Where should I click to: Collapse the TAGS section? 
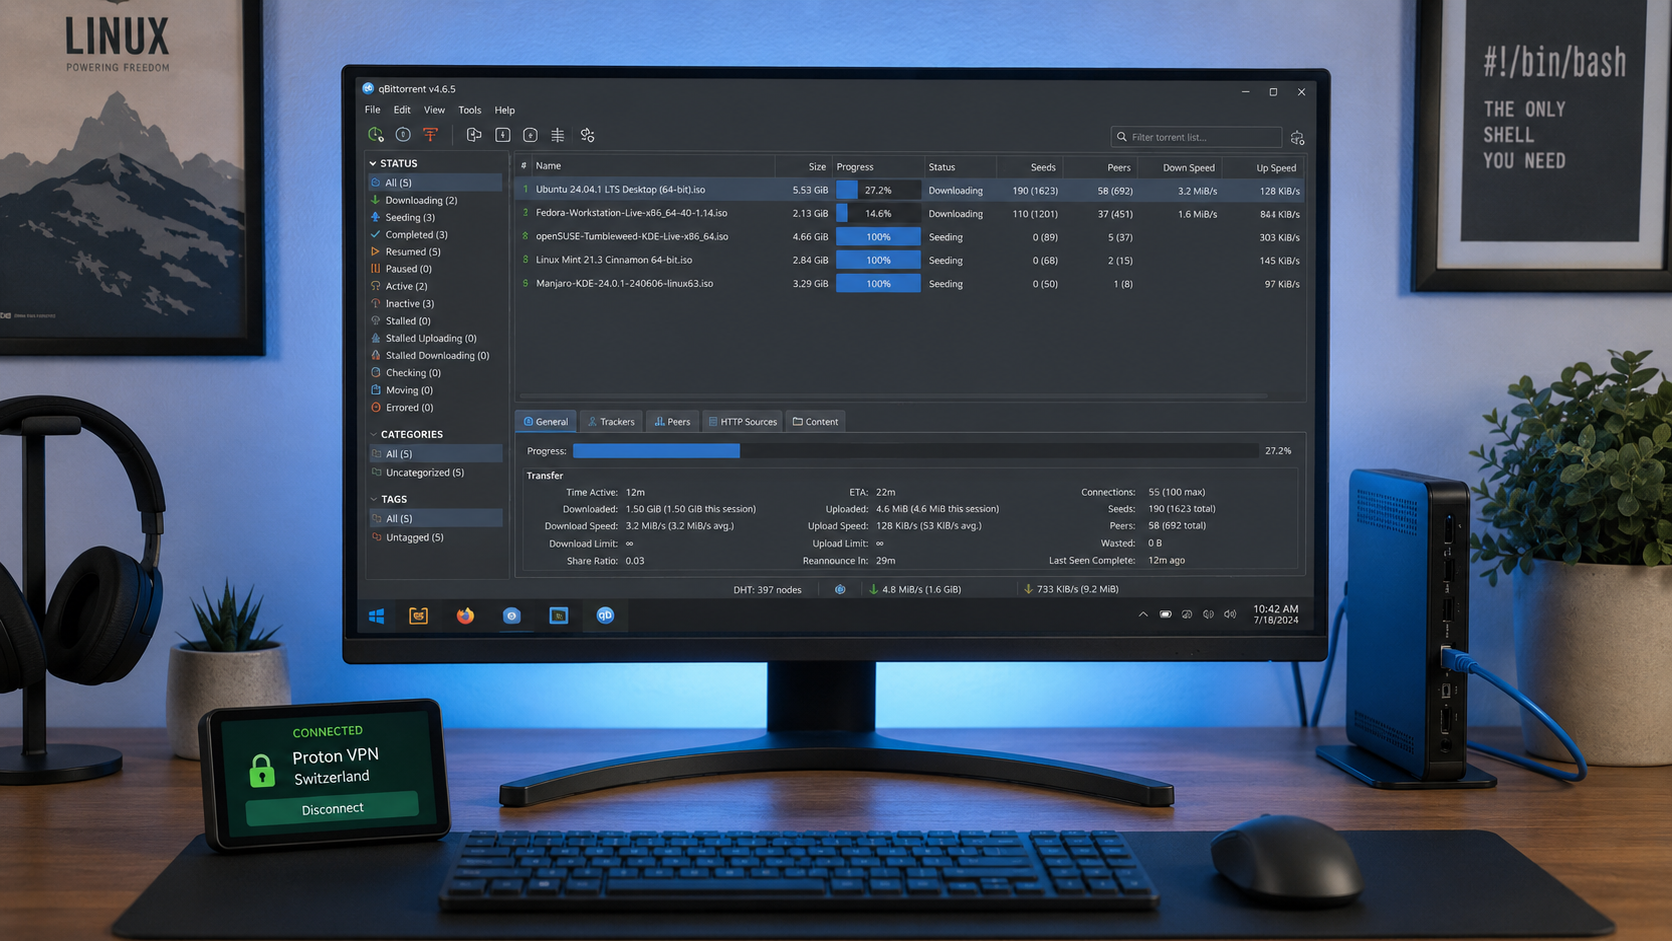(373, 499)
